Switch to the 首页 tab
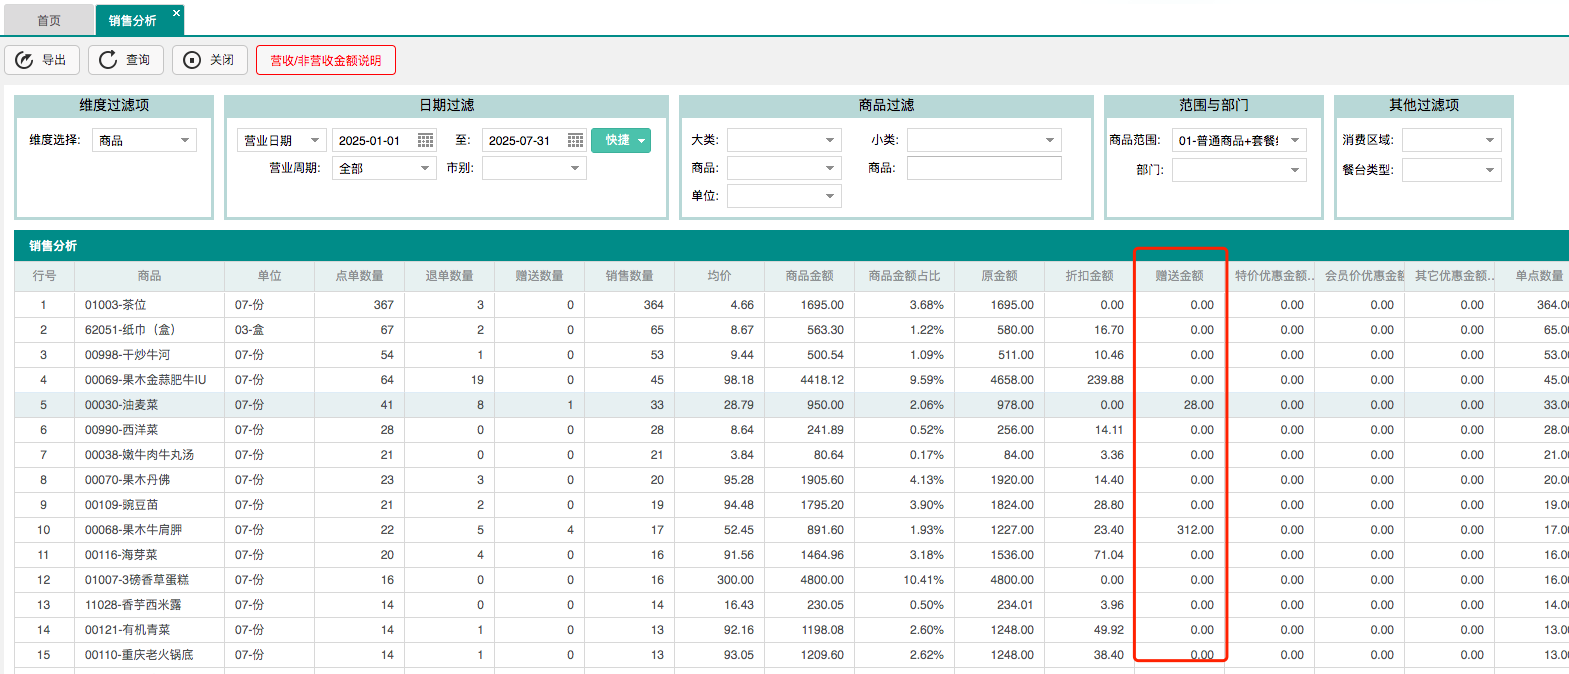The height and width of the screenshot is (674, 1569). point(48,20)
